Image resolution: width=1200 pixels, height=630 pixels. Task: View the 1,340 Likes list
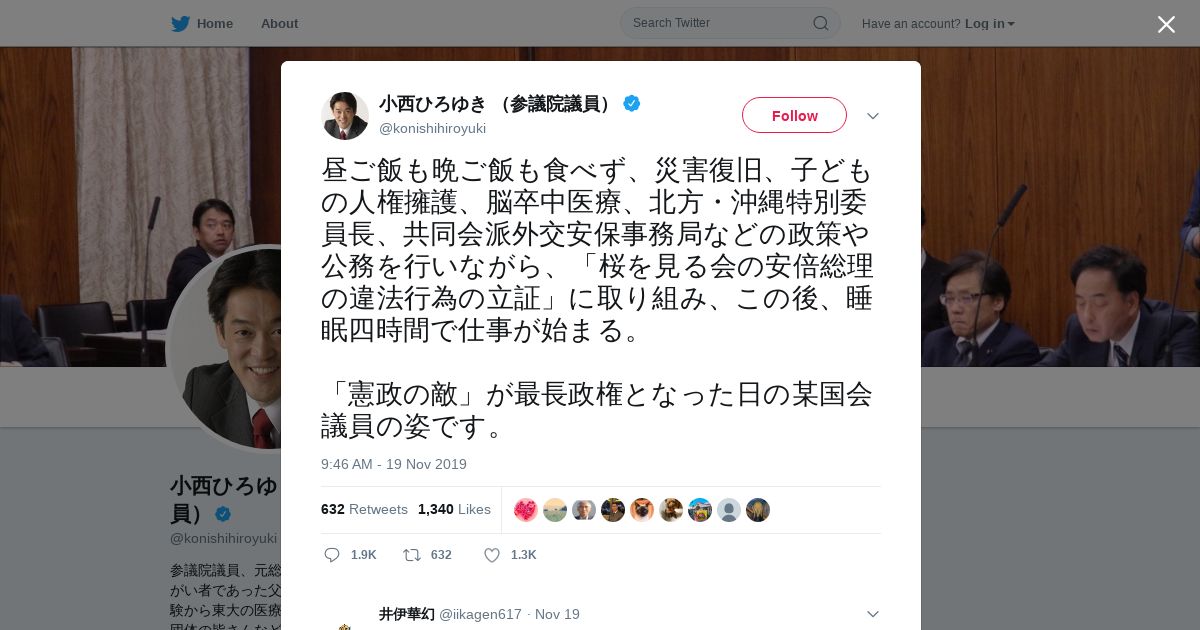[x=454, y=509]
